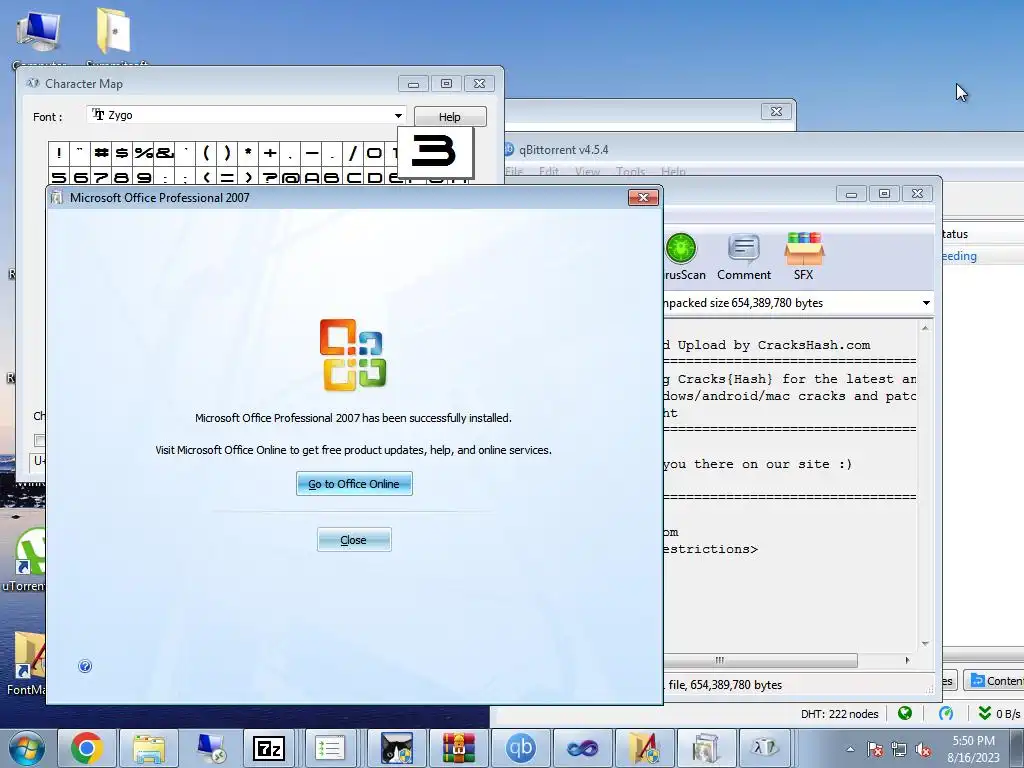
Task: Open the Font dropdown in Character Map
Action: (398, 116)
